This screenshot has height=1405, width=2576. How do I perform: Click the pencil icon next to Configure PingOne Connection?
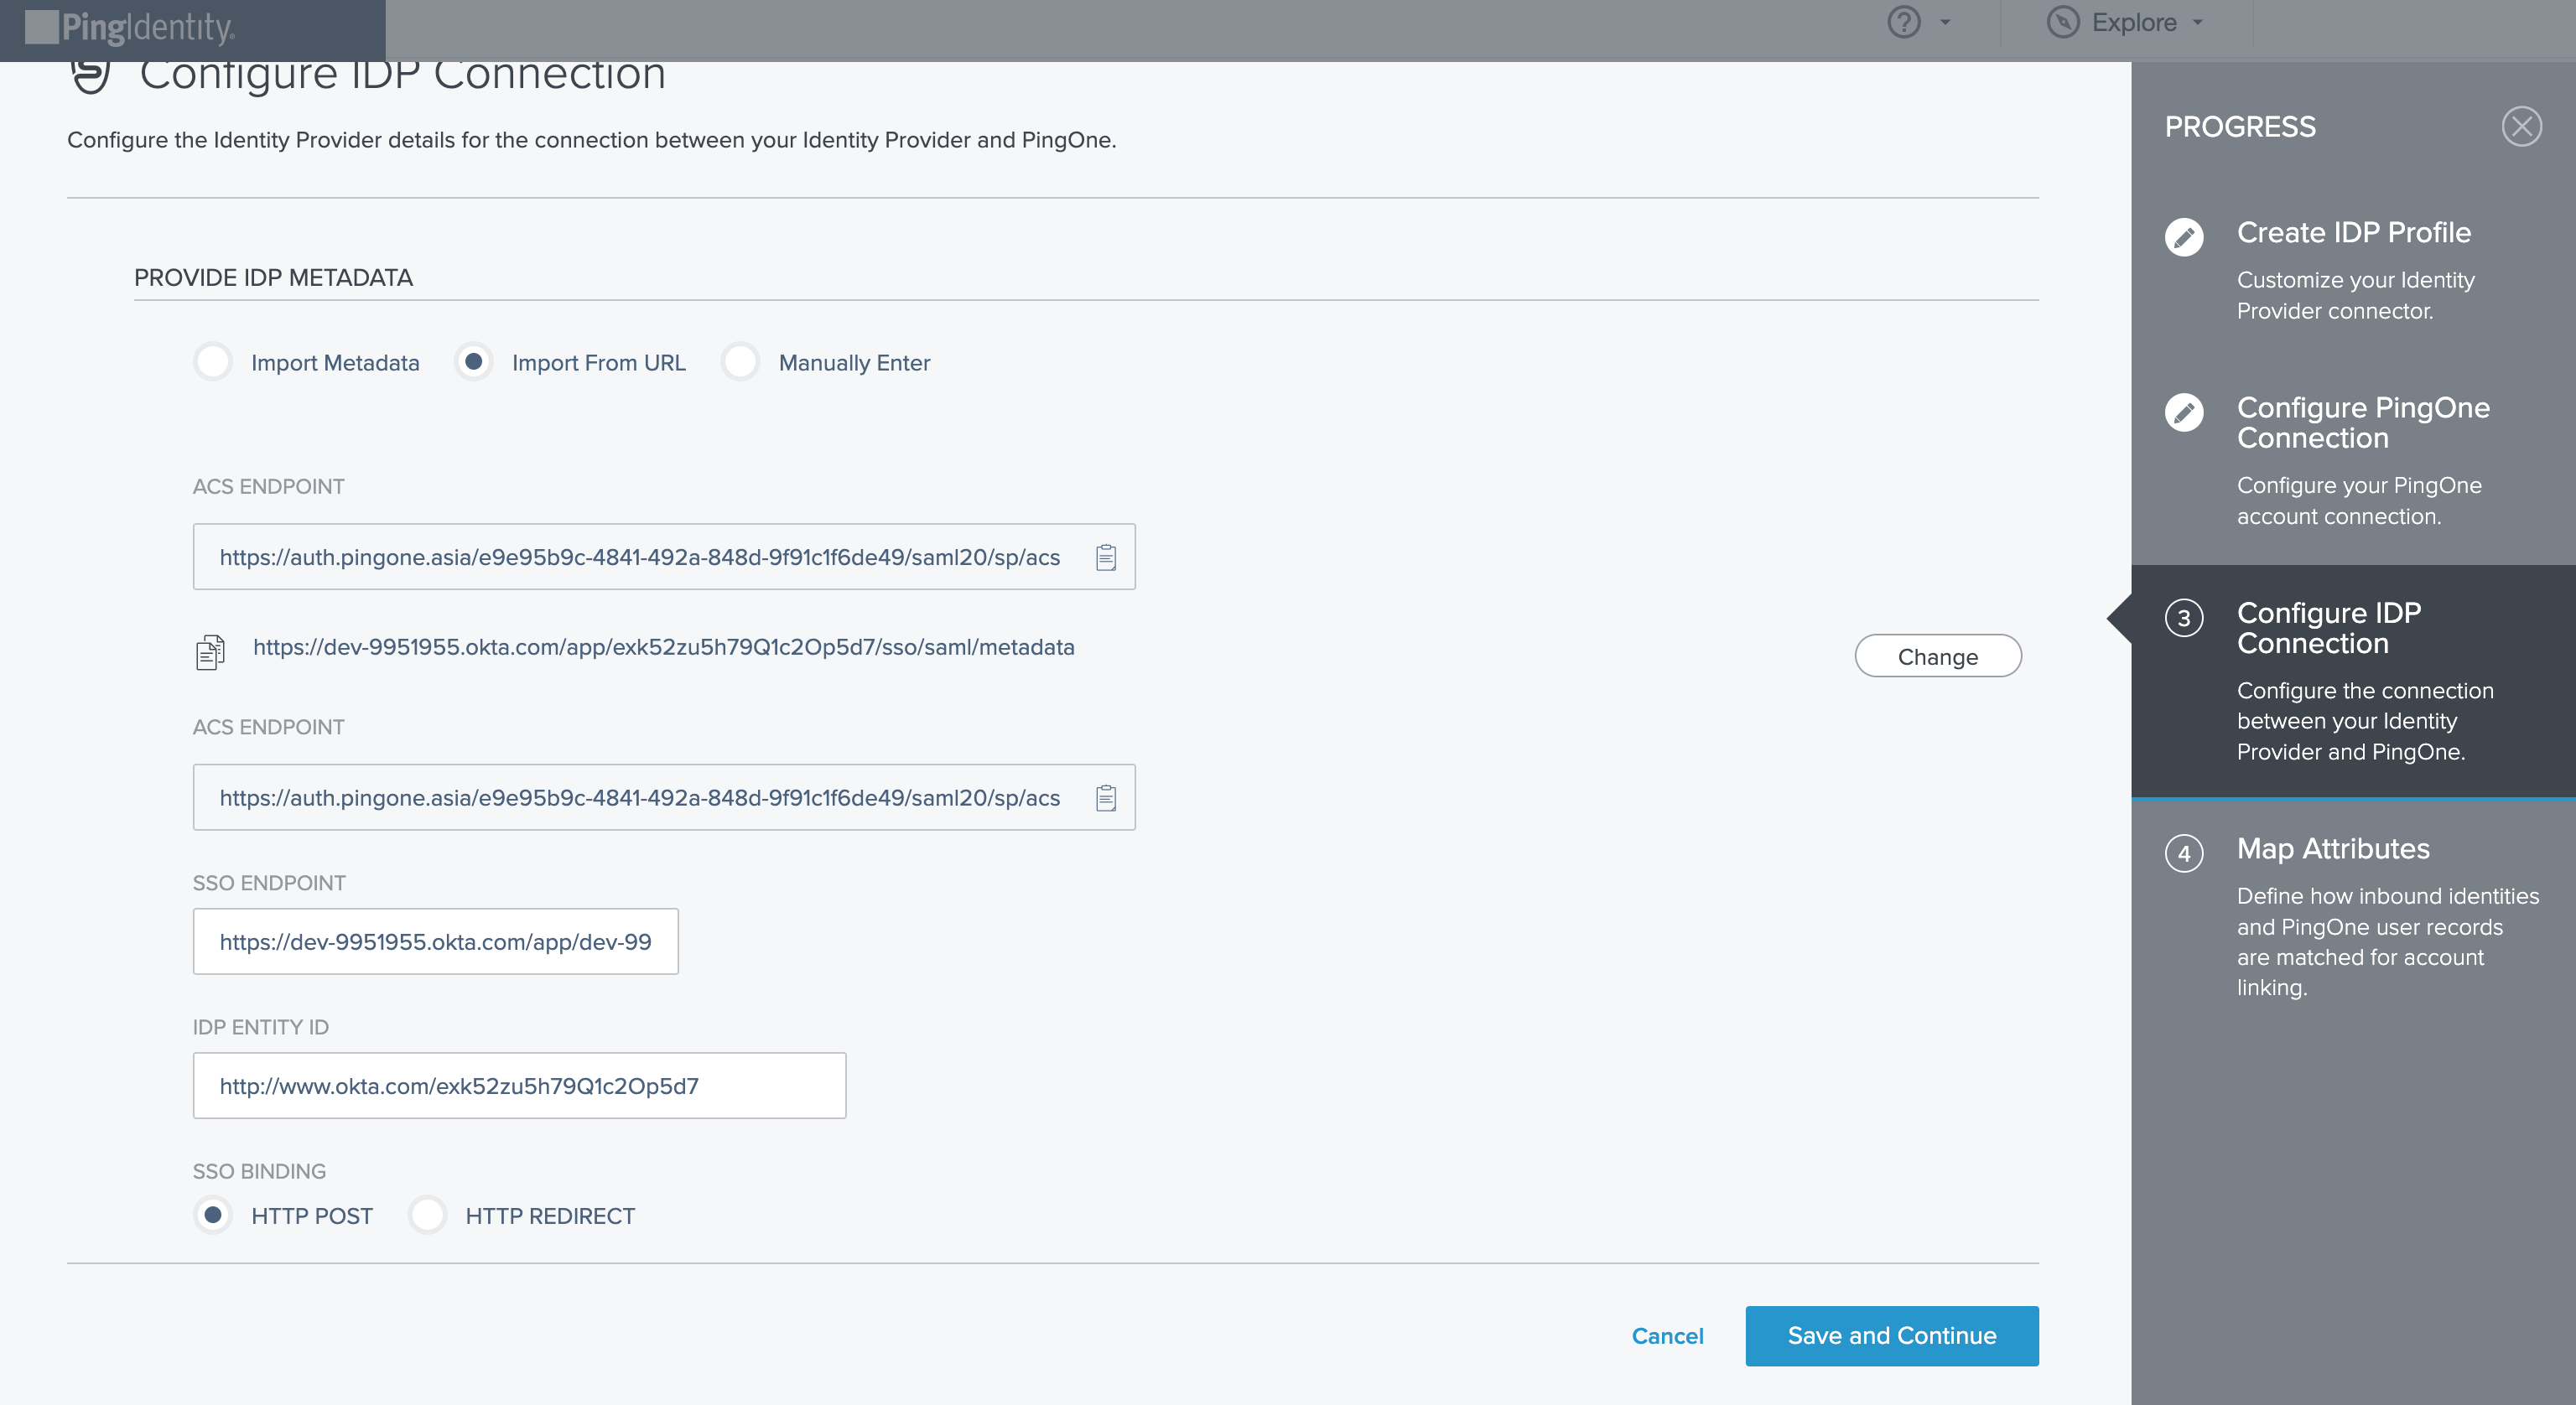2185,412
